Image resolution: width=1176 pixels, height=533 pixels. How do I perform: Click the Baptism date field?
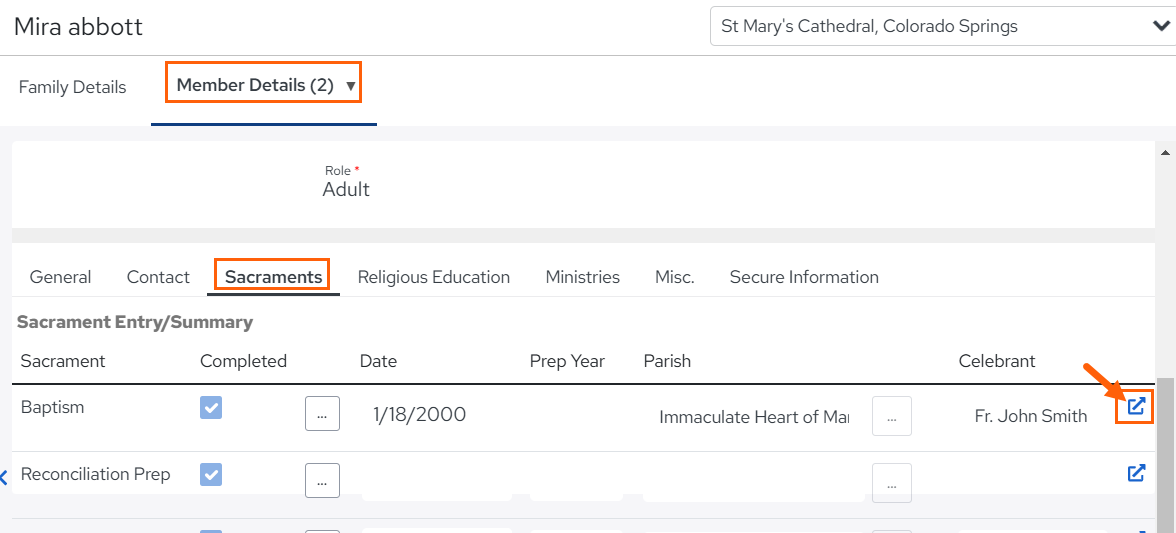click(x=436, y=415)
